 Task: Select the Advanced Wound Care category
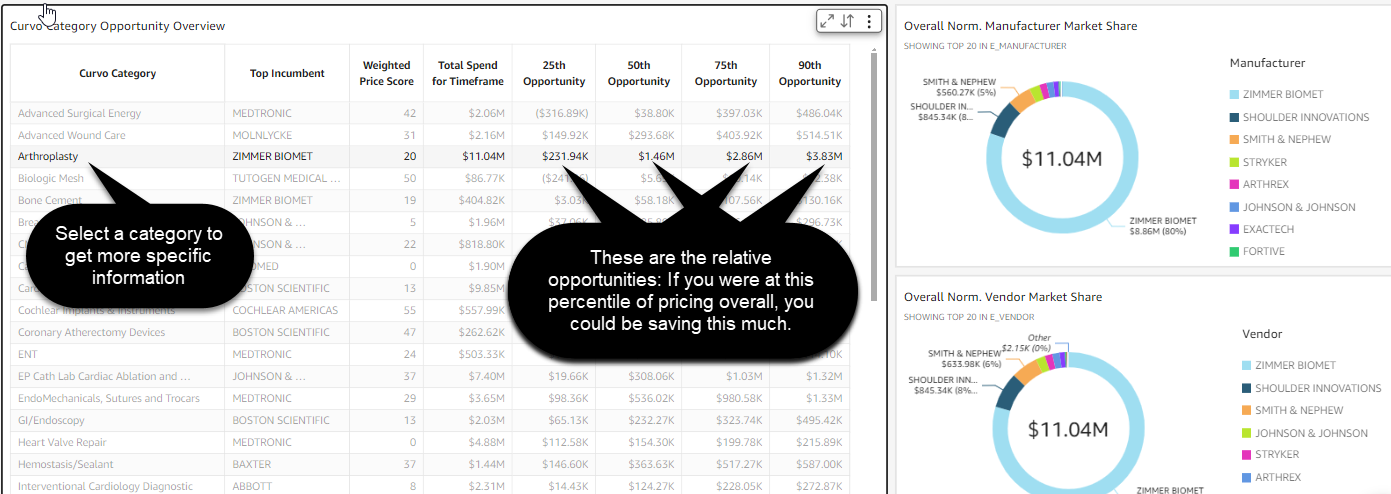click(x=72, y=135)
